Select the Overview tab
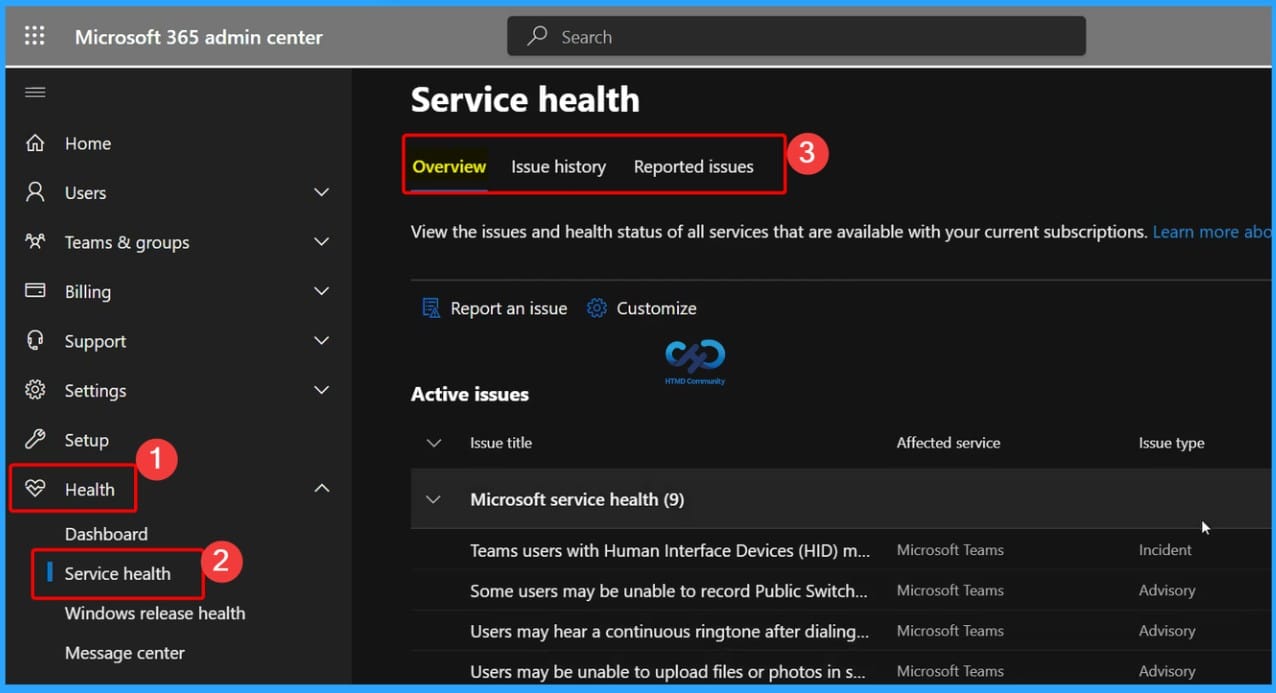1276x693 pixels. (x=449, y=167)
